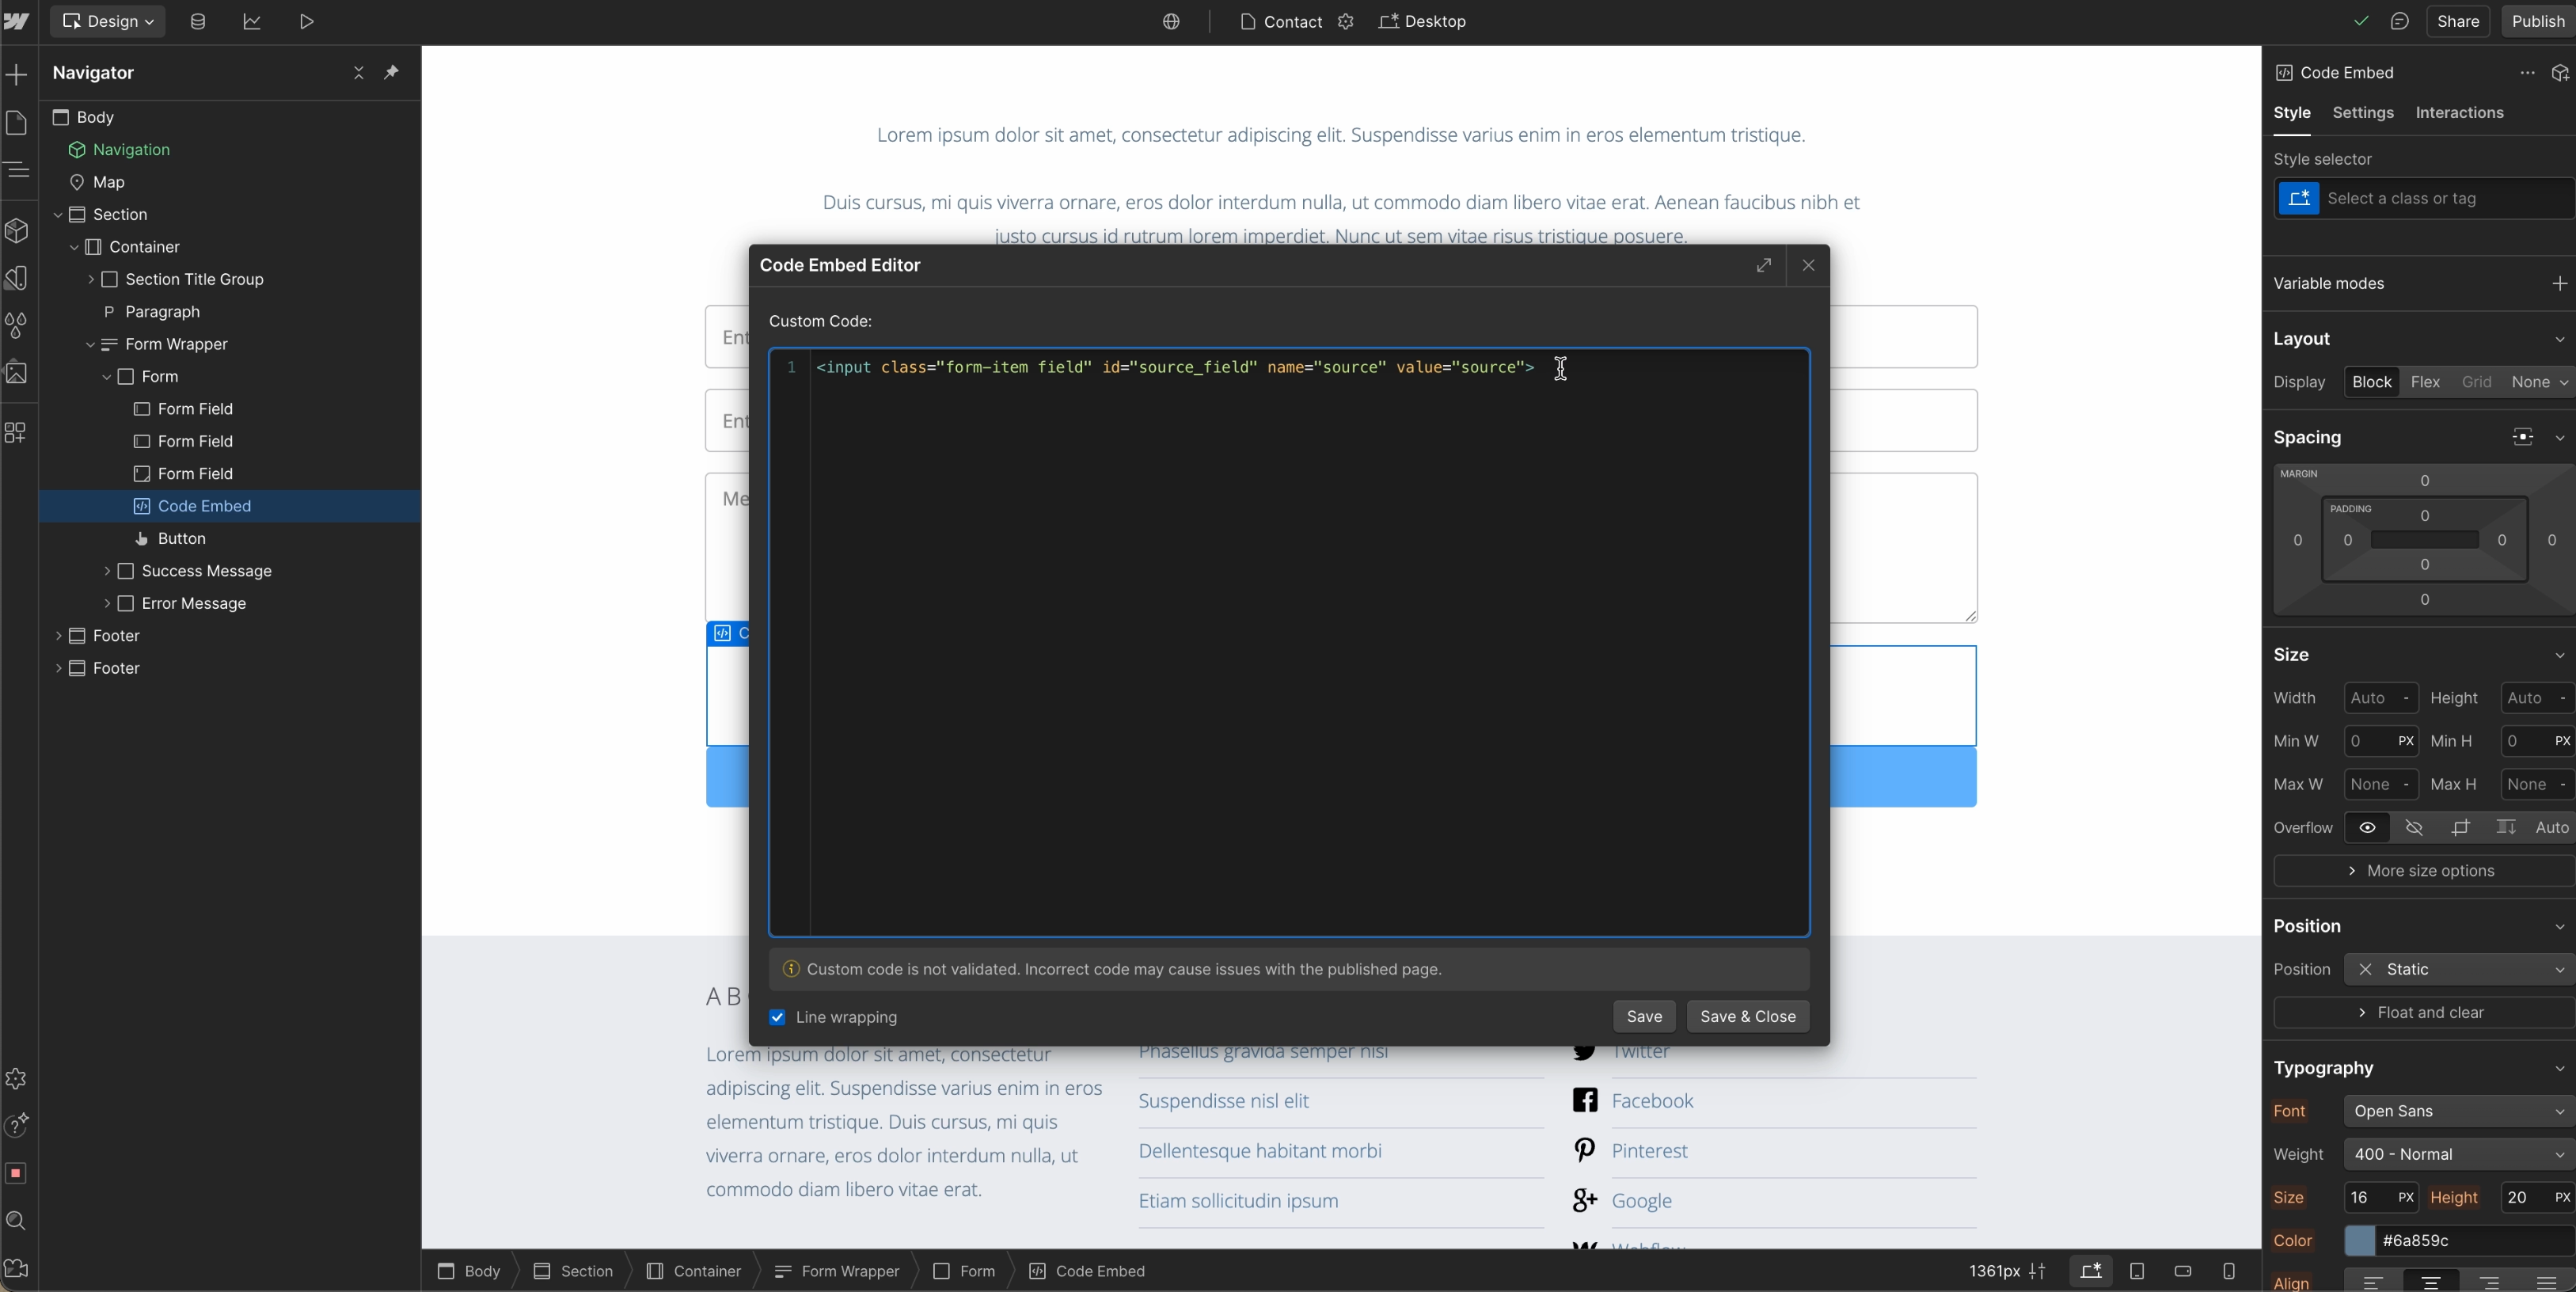Open the Variables drops icon
This screenshot has height=1292, width=2576.
(17, 325)
